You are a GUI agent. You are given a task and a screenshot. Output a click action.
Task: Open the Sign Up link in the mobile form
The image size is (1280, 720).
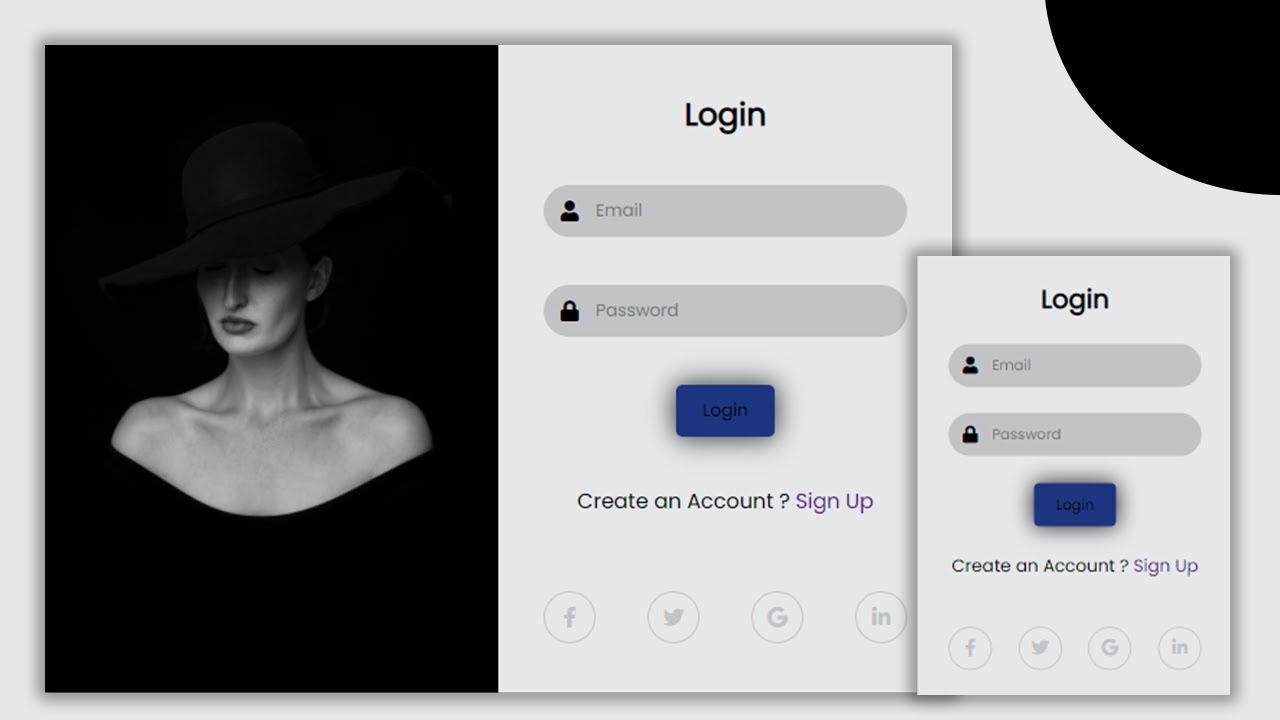(1165, 566)
